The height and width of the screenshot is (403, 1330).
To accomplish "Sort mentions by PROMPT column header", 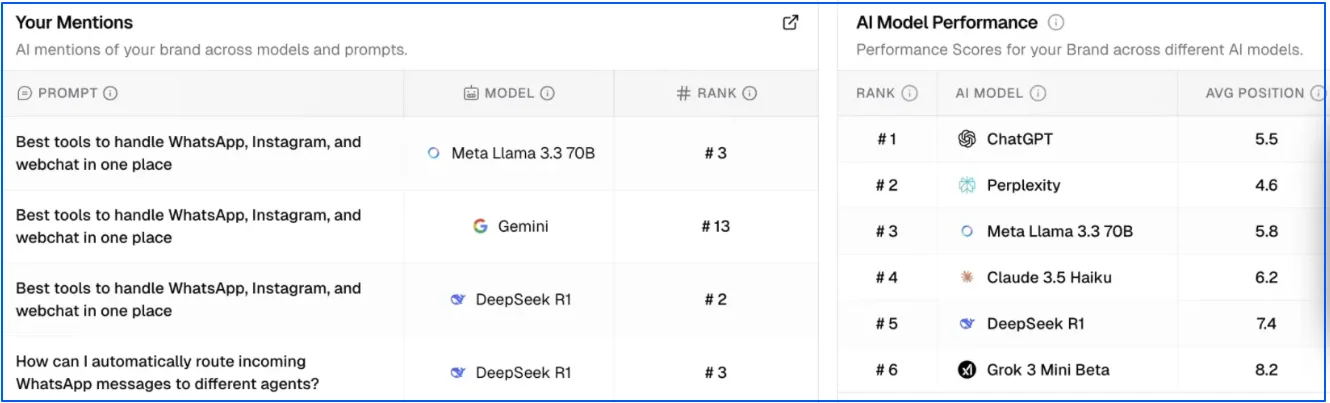I will 68,93.
